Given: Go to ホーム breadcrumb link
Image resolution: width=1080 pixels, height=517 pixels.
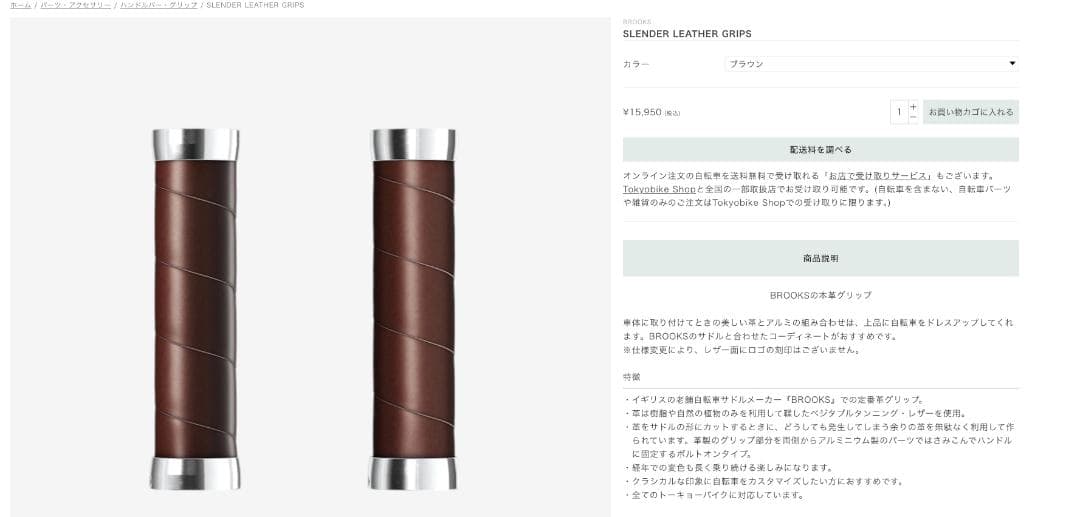Looking at the screenshot, I should (21, 5).
